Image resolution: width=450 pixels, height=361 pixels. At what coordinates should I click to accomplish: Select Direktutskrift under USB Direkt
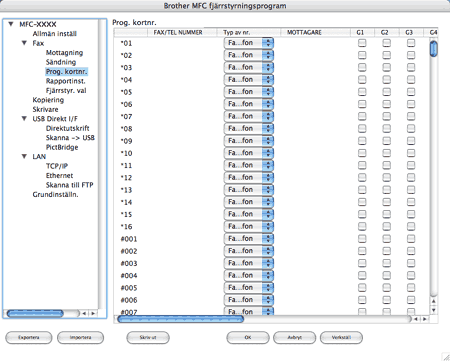pos(68,128)
